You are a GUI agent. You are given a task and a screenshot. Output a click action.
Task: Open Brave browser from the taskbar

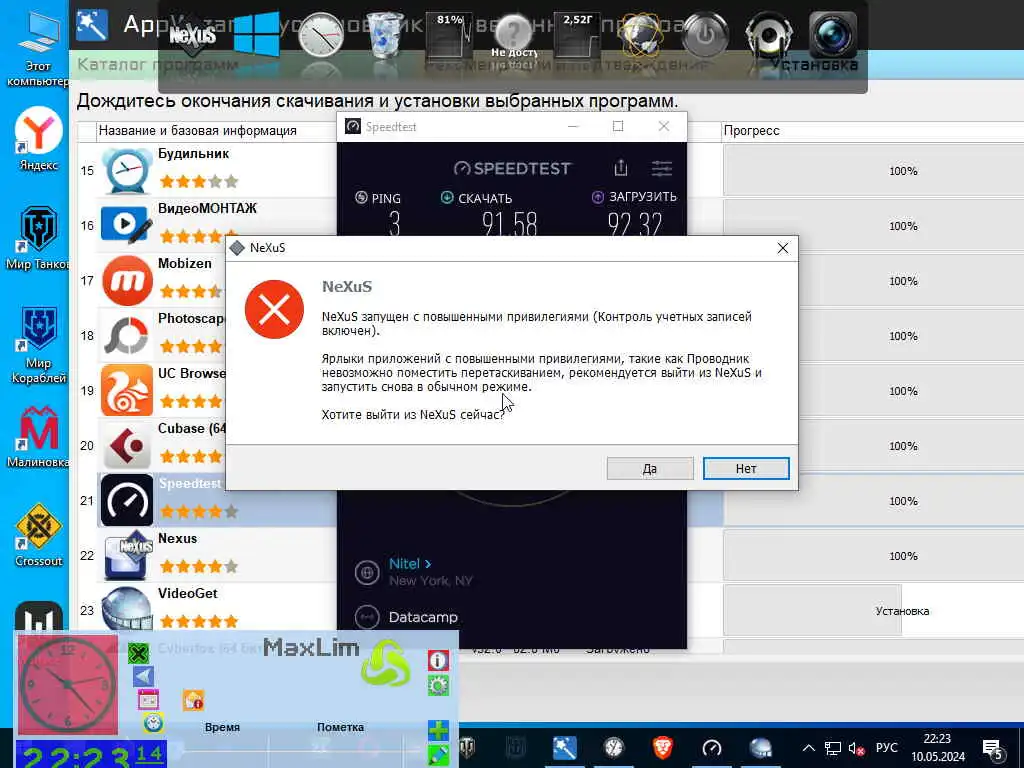pos(662,748)
